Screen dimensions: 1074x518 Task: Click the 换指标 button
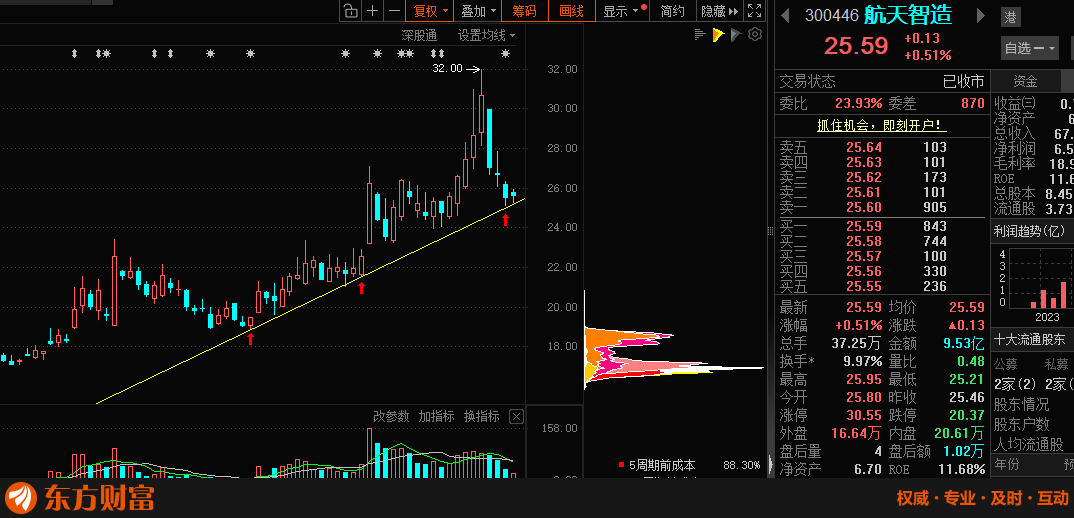pyautogui.click(x=482, y=416)
